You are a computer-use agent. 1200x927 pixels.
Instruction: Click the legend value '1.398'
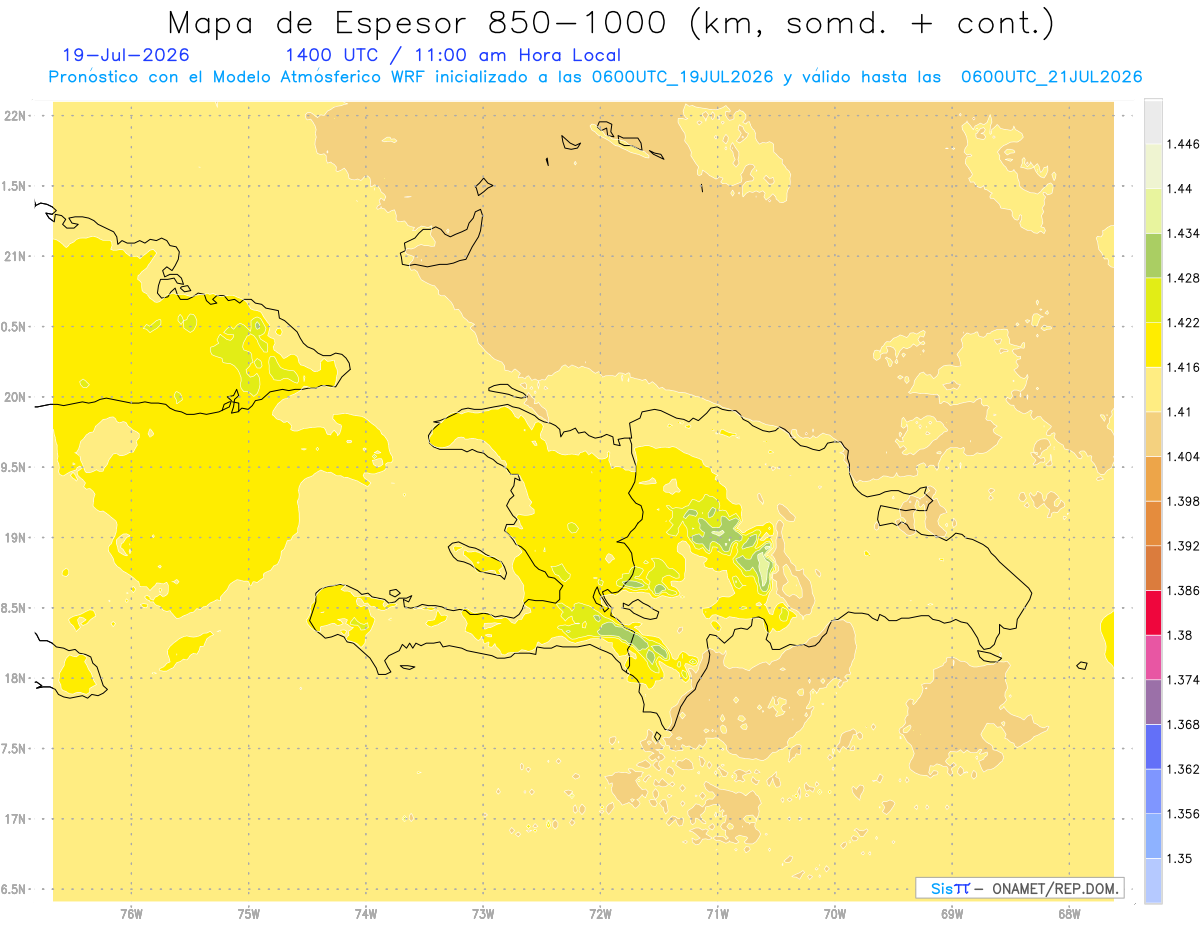point(1183,501)
